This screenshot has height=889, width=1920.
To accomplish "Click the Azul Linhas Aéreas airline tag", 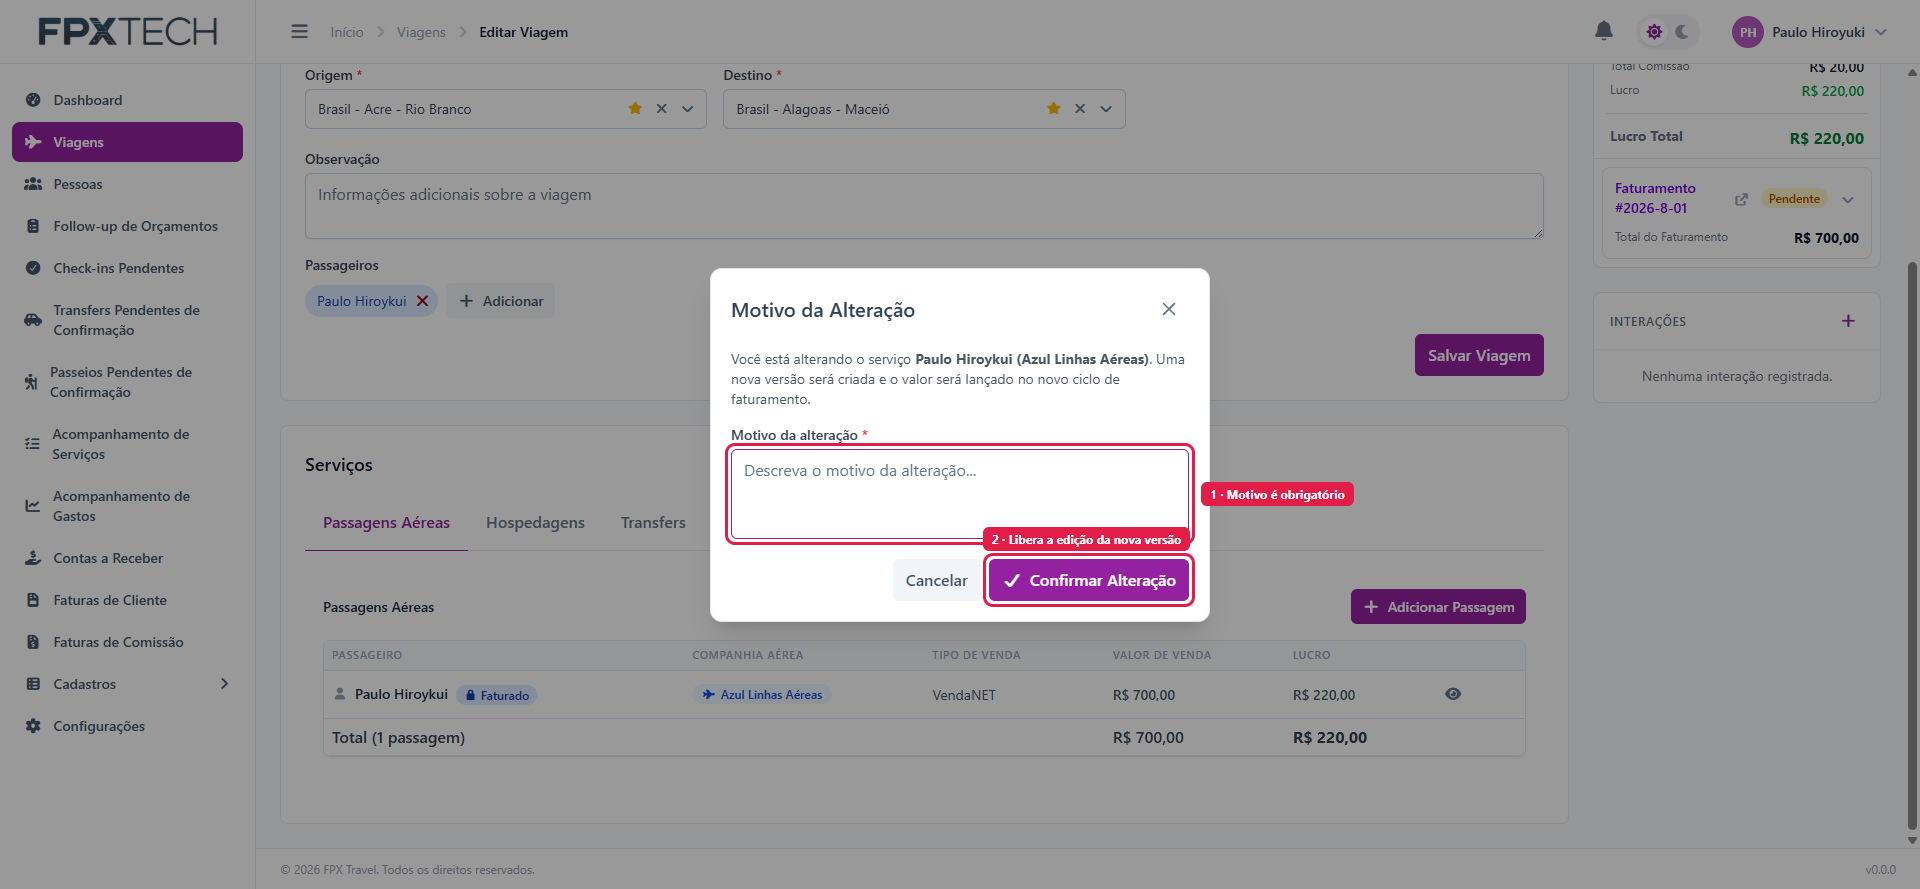I will pos(762,695).
